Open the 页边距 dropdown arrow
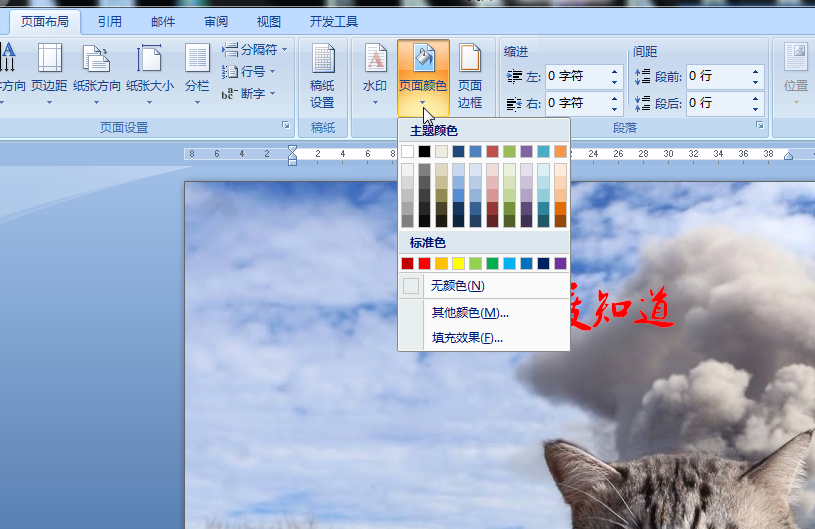Viewport: 815px width, 529px height. click(49, 102)
